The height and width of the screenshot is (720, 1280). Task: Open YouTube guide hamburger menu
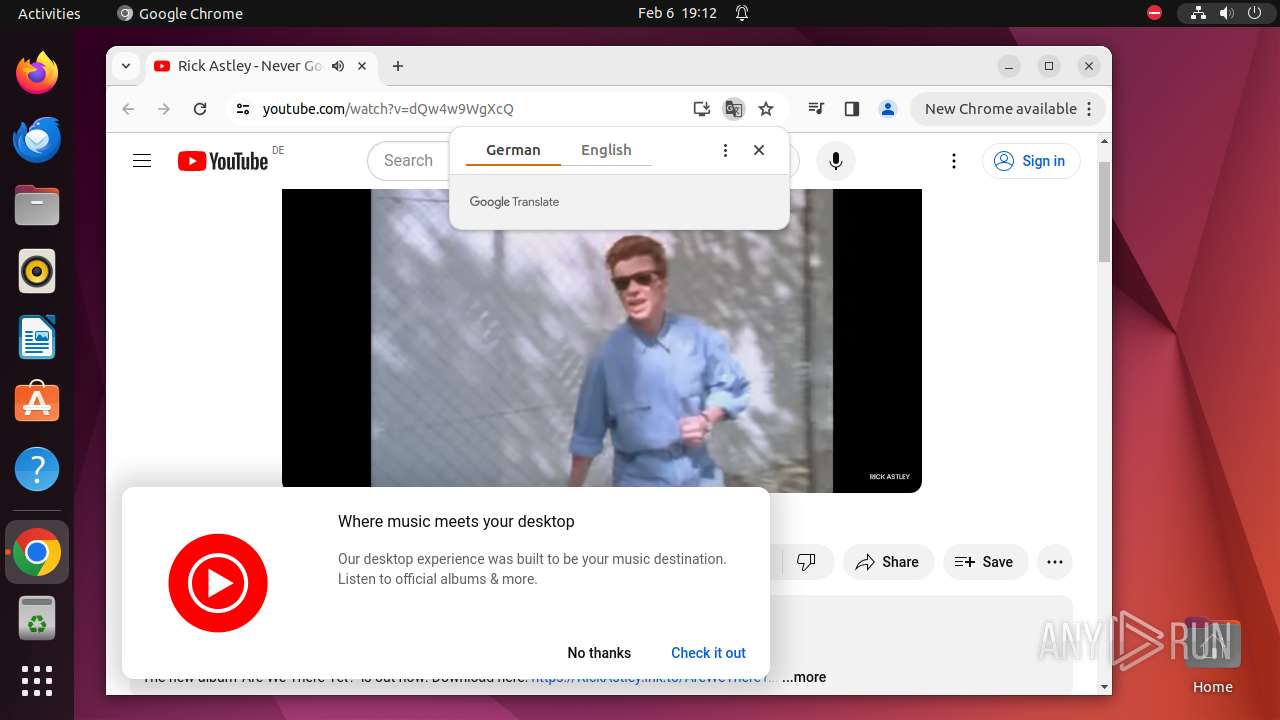(142, 161)
